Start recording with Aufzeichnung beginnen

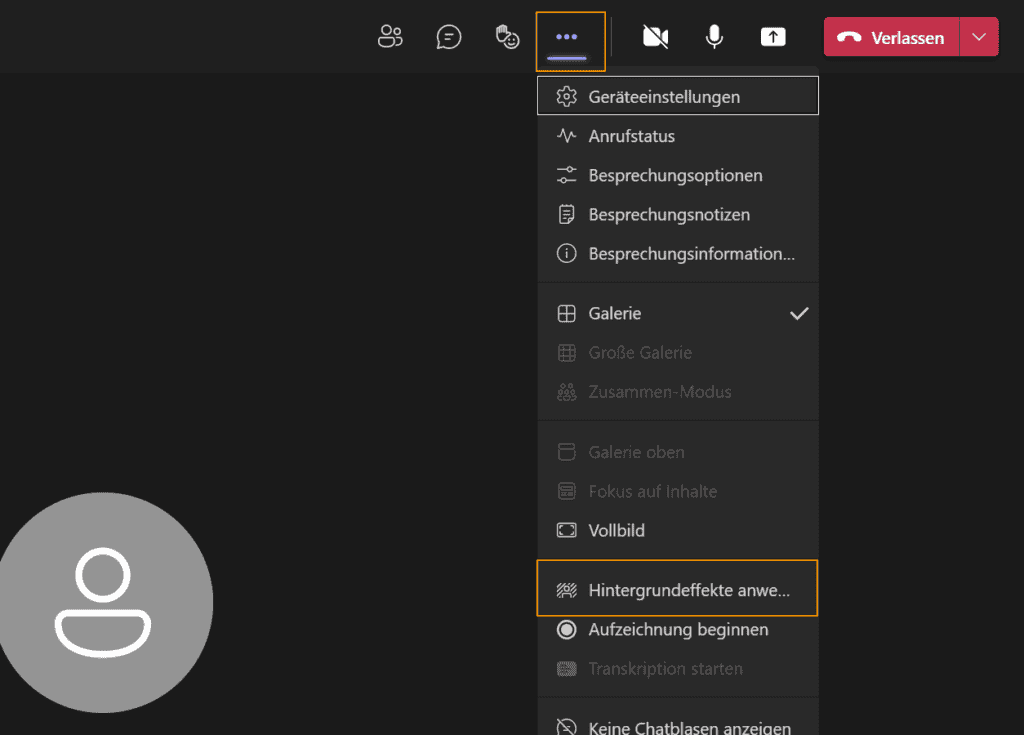coord(678,630)
